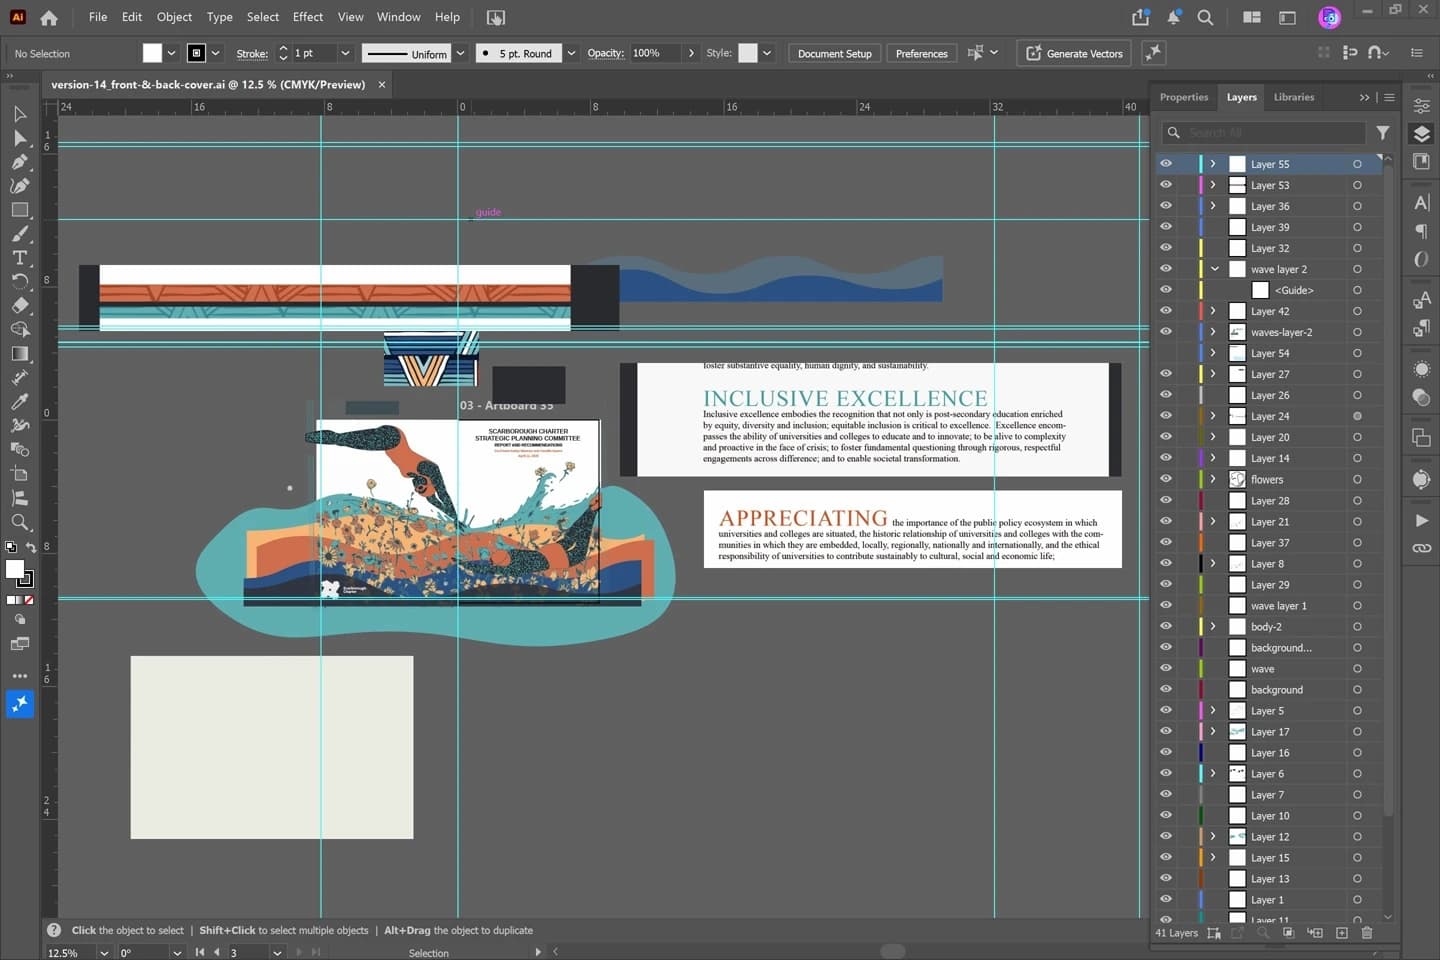Open the Share document icon
The height and width of the screenshot is (960, 1440).
coord(1141,17)
